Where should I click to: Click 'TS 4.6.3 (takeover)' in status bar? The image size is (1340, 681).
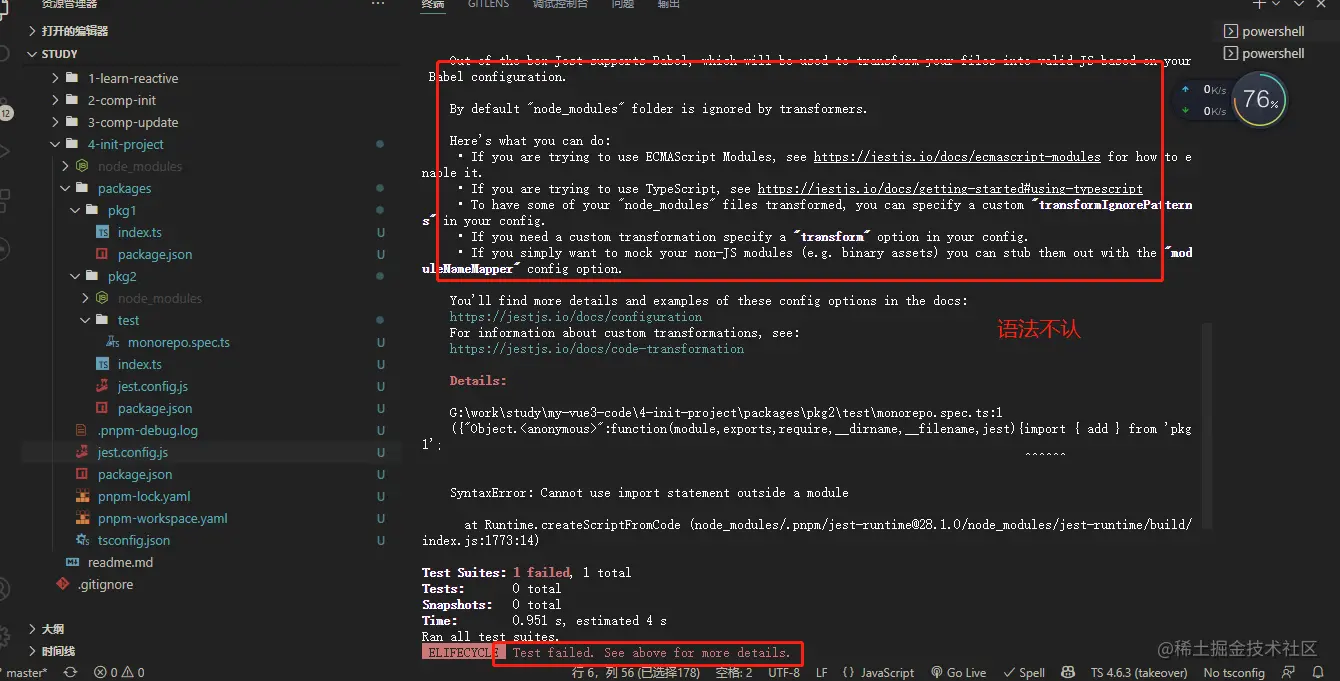pos(1139,673)
